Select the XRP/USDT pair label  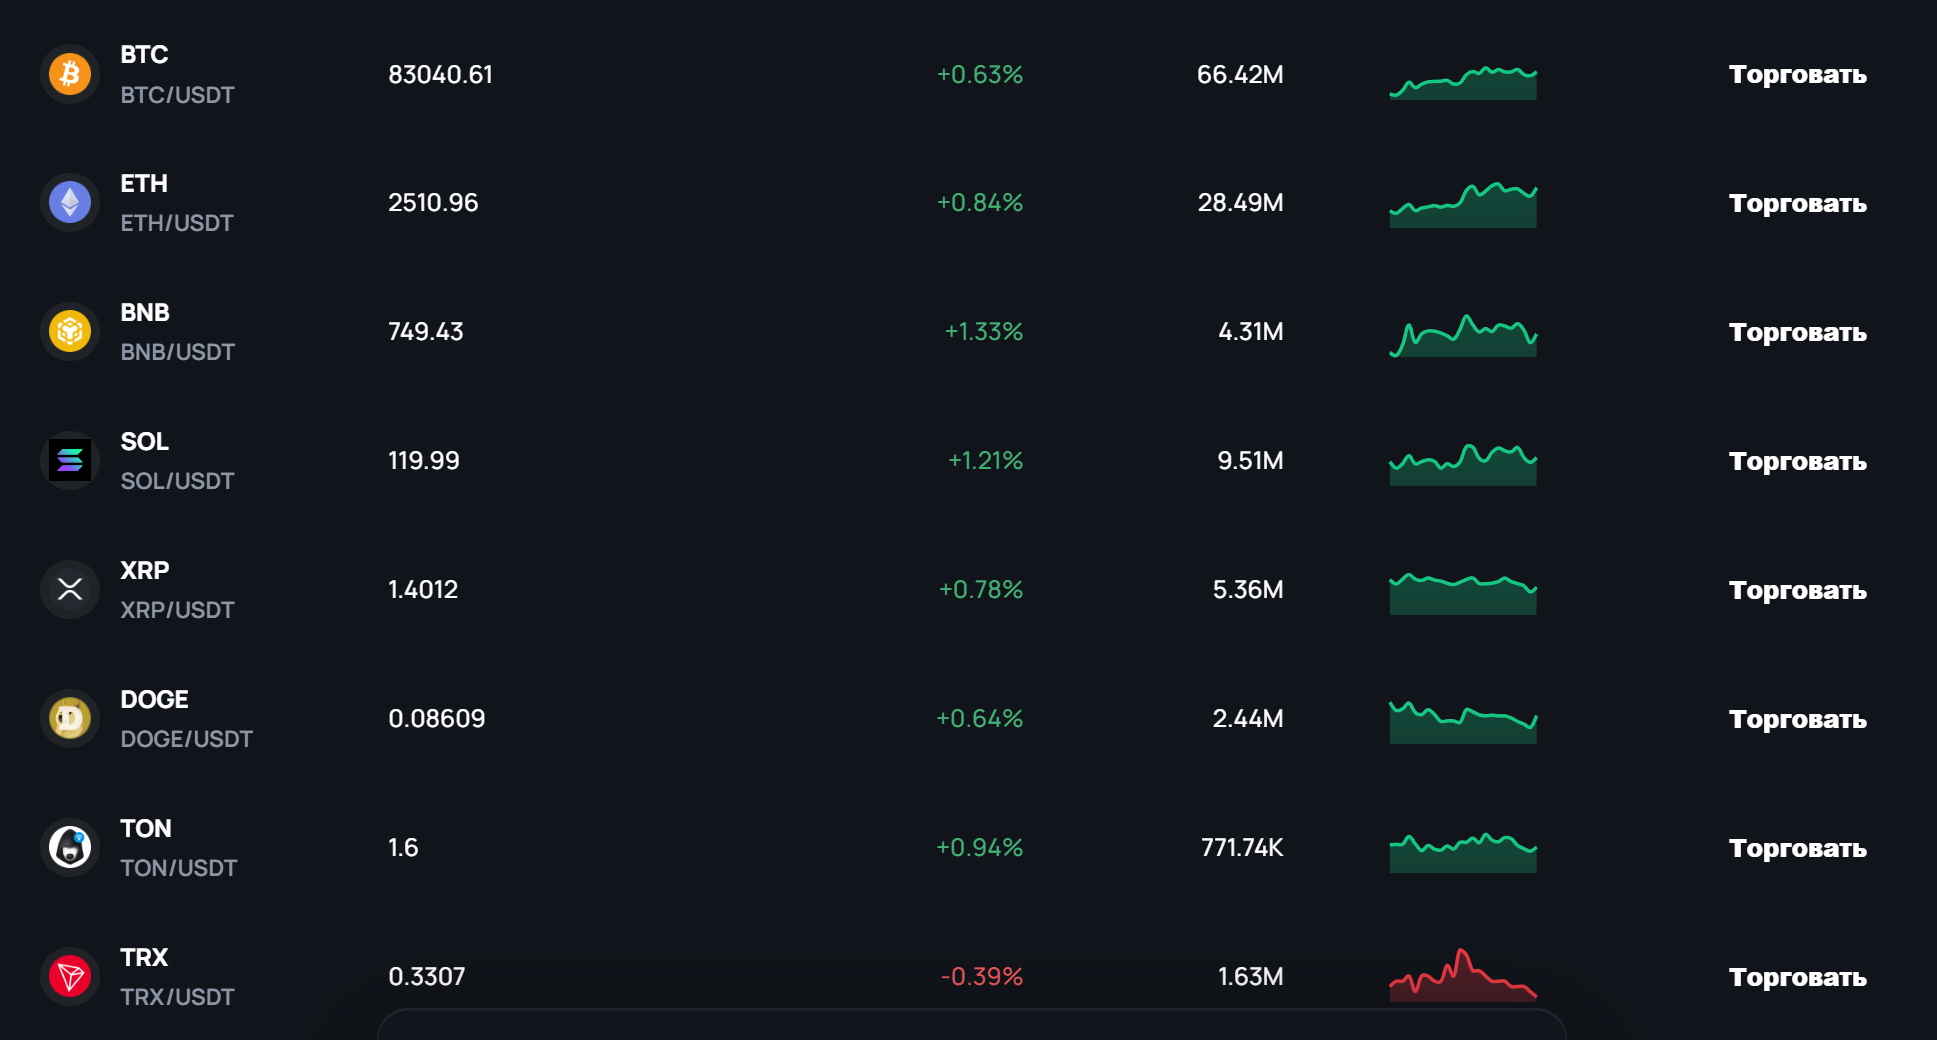tap(177, 610)
